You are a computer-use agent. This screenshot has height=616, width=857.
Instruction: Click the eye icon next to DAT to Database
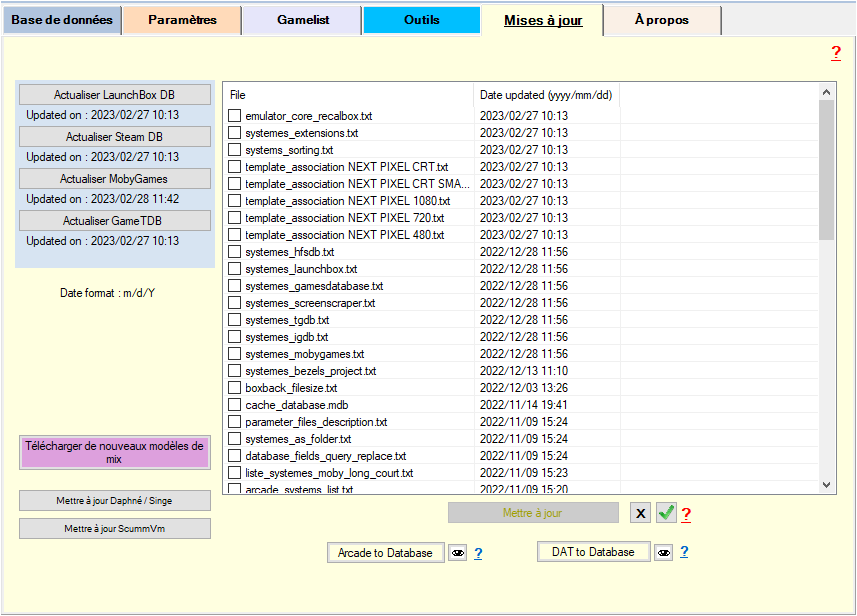664,552
